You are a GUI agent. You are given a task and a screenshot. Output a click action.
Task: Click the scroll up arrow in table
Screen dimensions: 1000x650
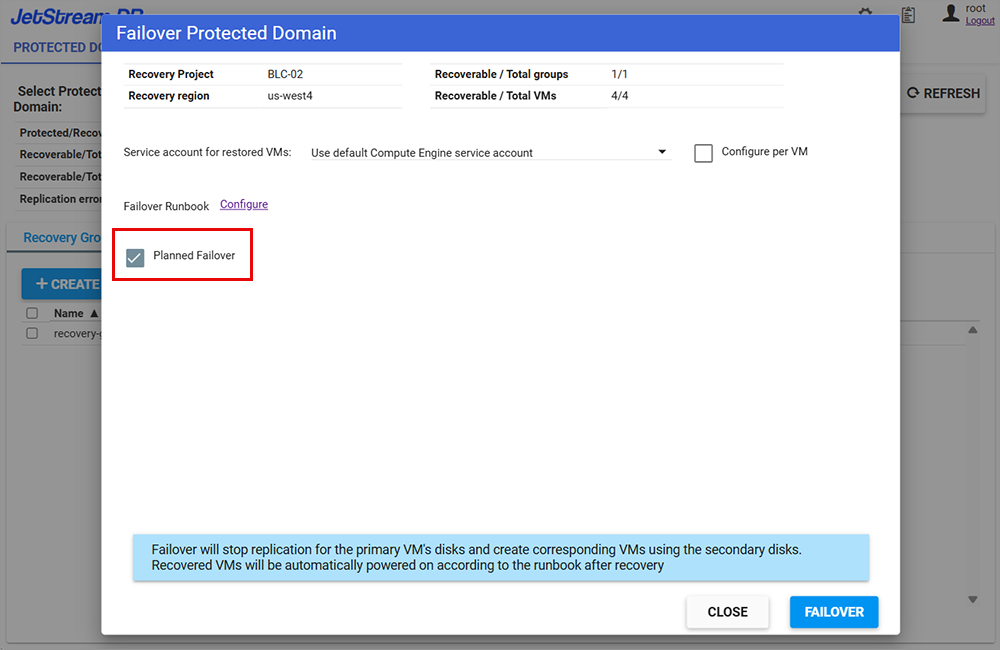coord(973,330)
